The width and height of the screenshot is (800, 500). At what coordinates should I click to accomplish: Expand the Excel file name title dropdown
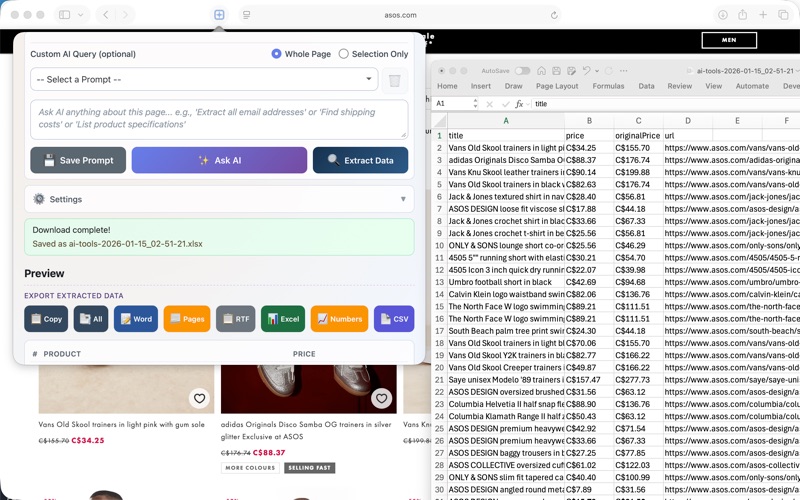click(797, 71)
